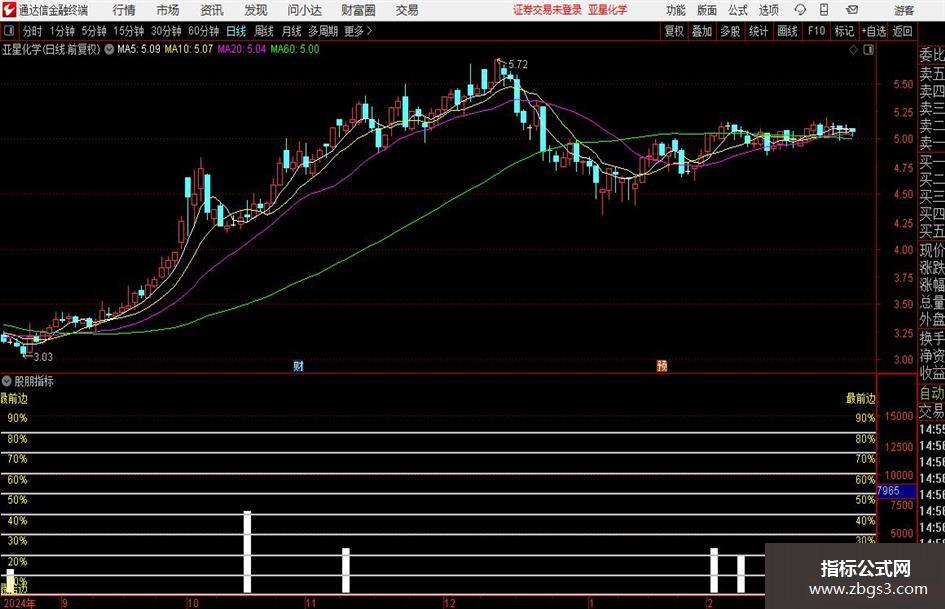Image resolution: width=945 pixels, height=609 pixels.
Task: Click the 预 forecast marker
Action: 662,366
